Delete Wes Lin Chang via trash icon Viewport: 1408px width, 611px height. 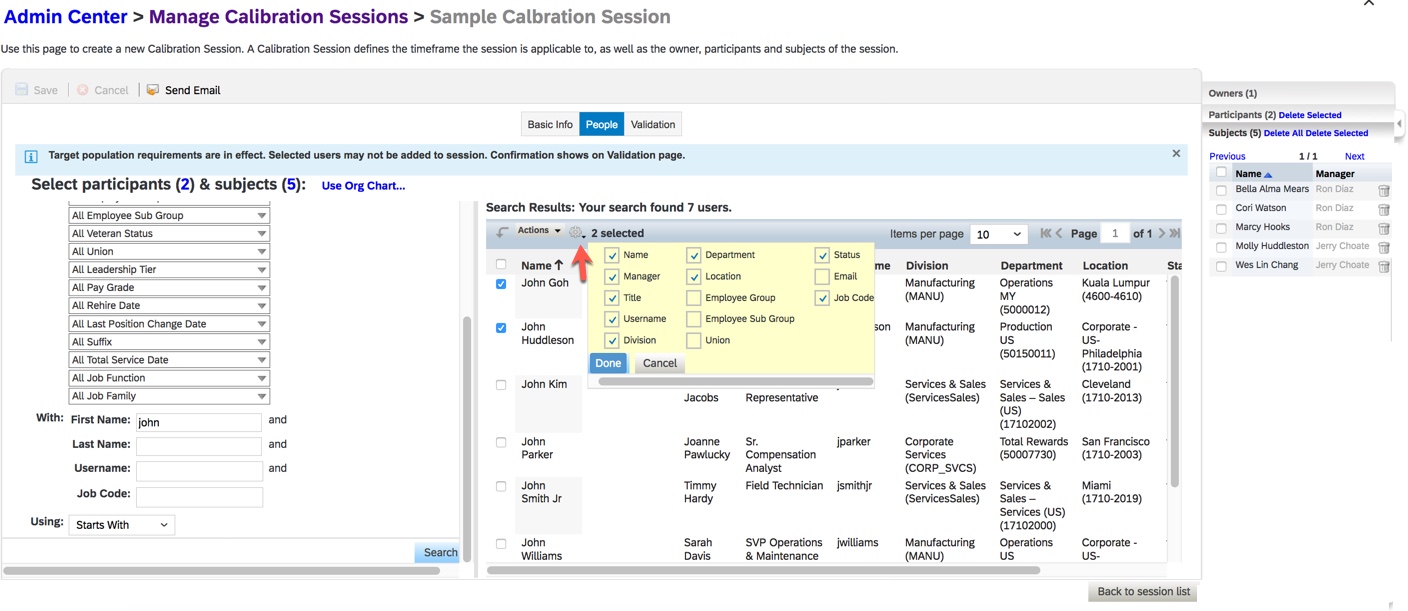[1384, 266]
